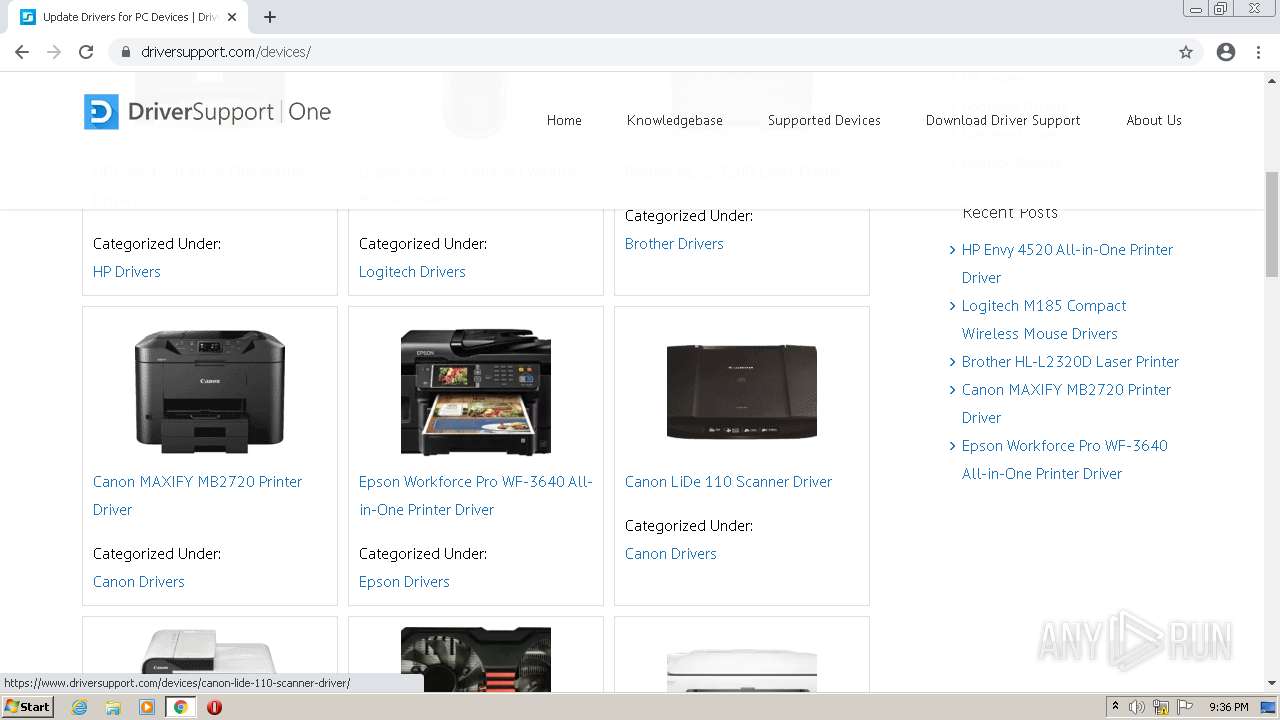Go to Supported Devices page

coord(824,120)
